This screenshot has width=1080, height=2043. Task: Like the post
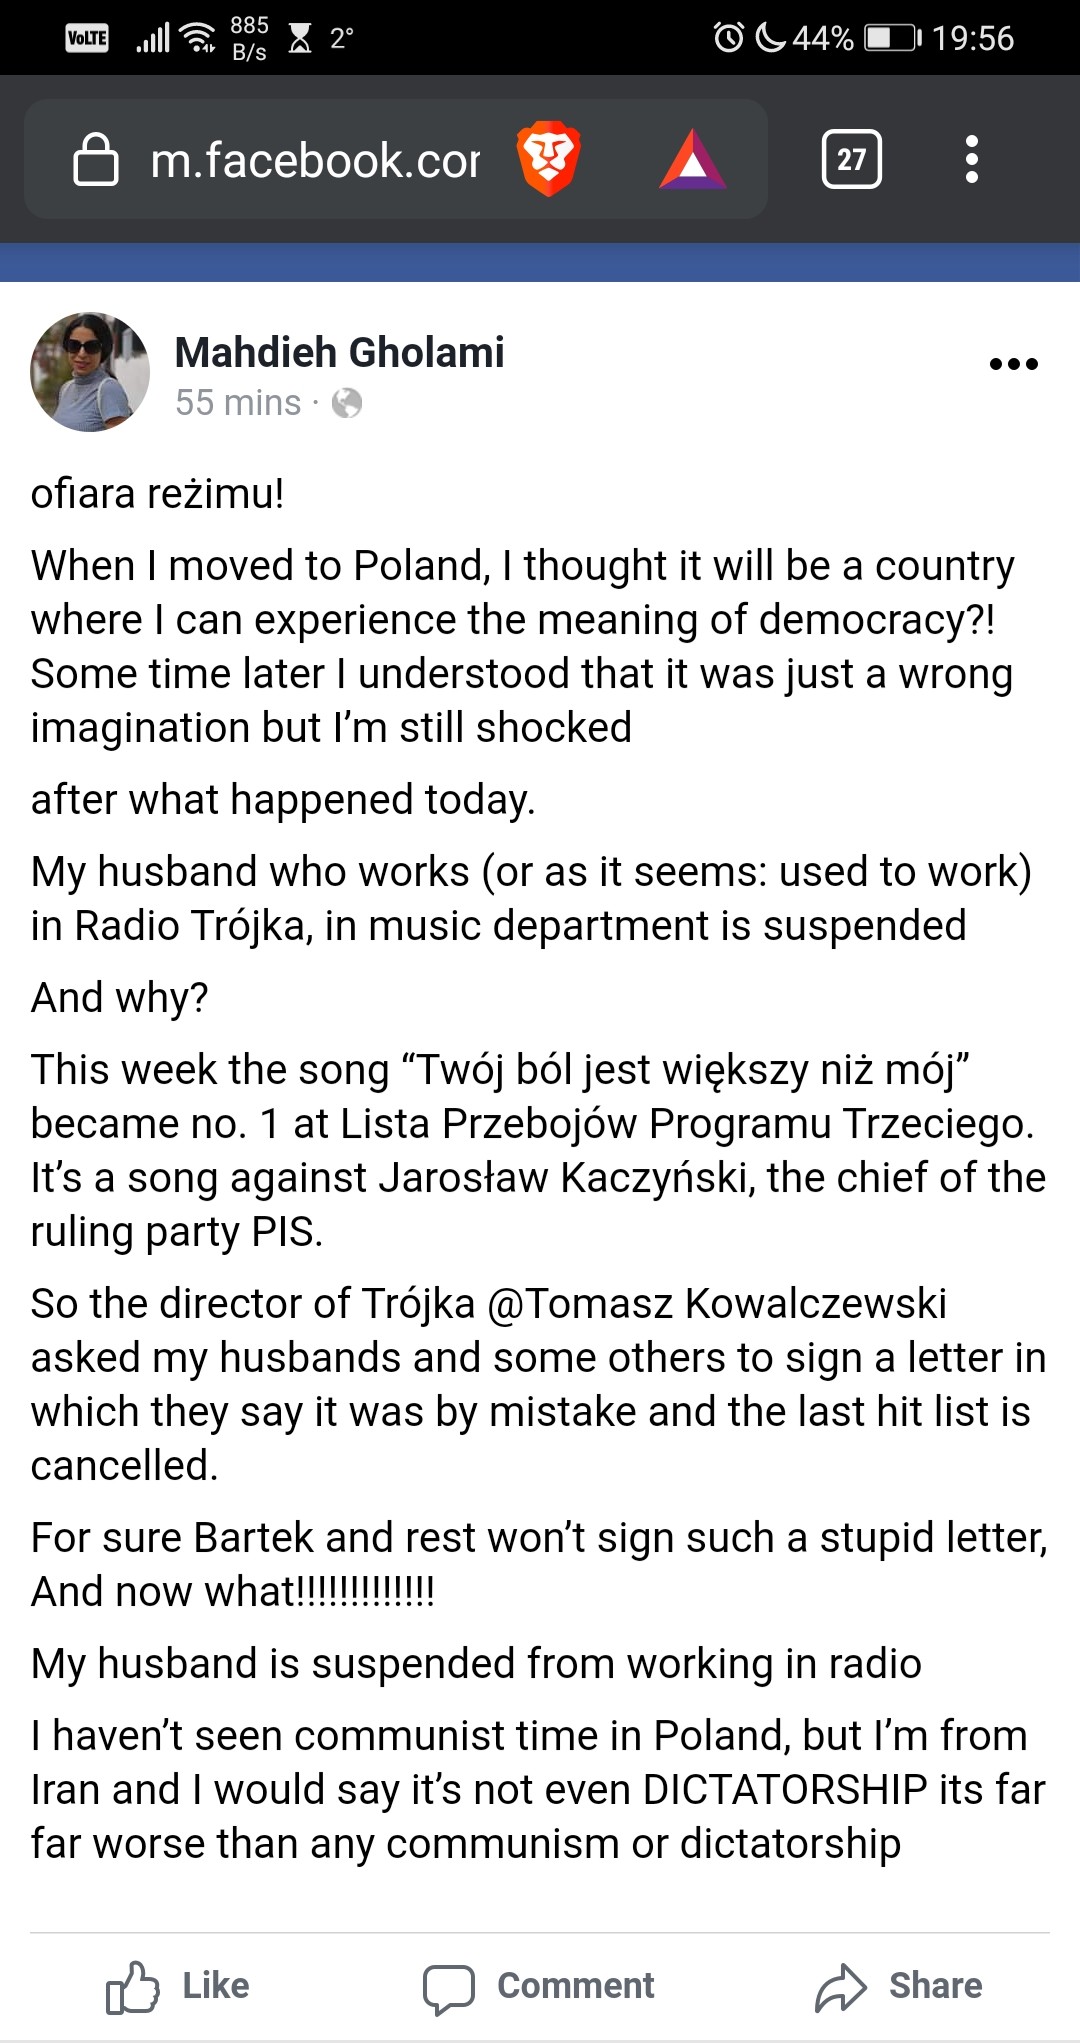pos(178,1986)
